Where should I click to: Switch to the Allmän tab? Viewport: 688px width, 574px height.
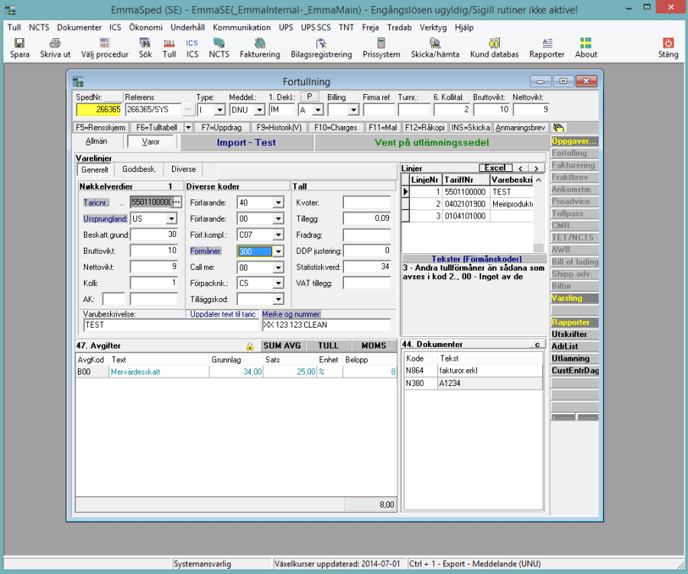[97, 141]
